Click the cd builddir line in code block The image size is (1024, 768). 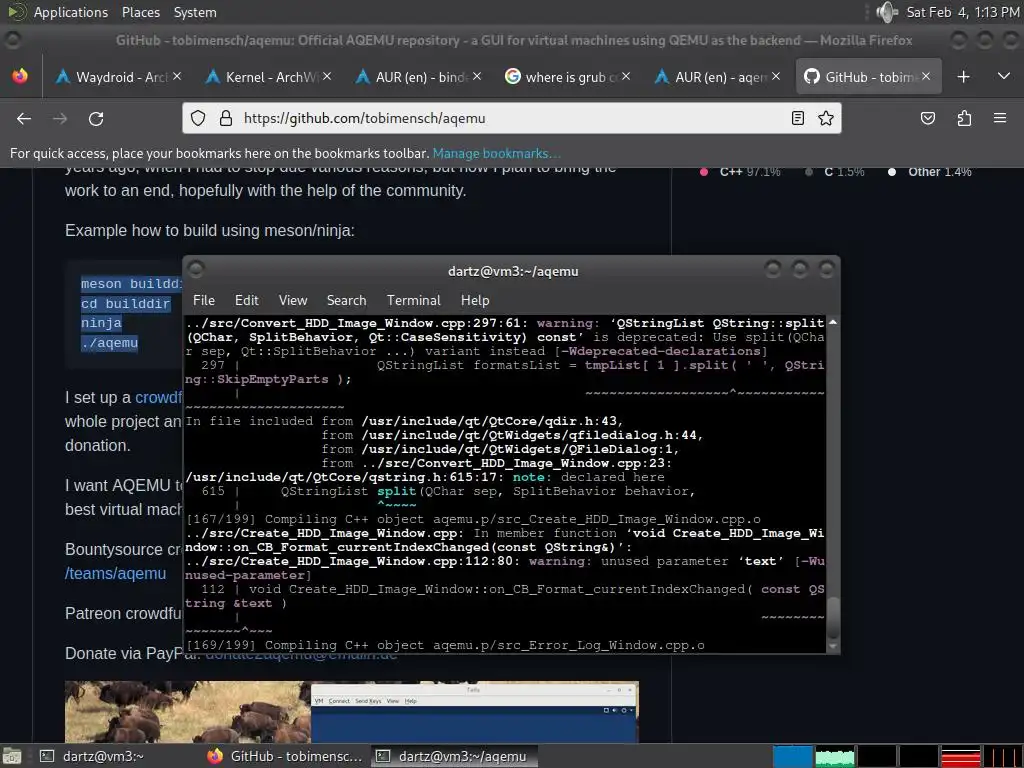pos(125,304)
